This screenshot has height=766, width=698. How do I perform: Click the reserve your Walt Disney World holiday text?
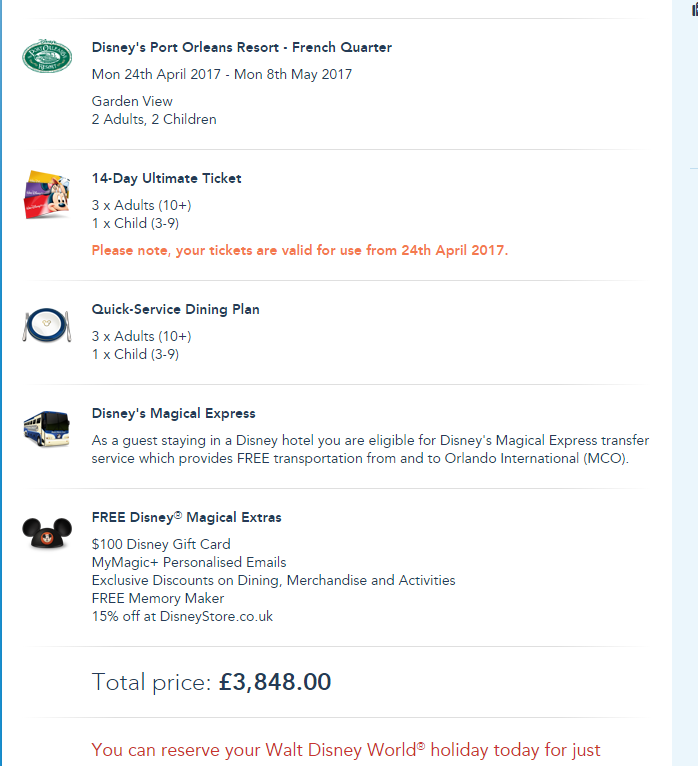[345, 750]
